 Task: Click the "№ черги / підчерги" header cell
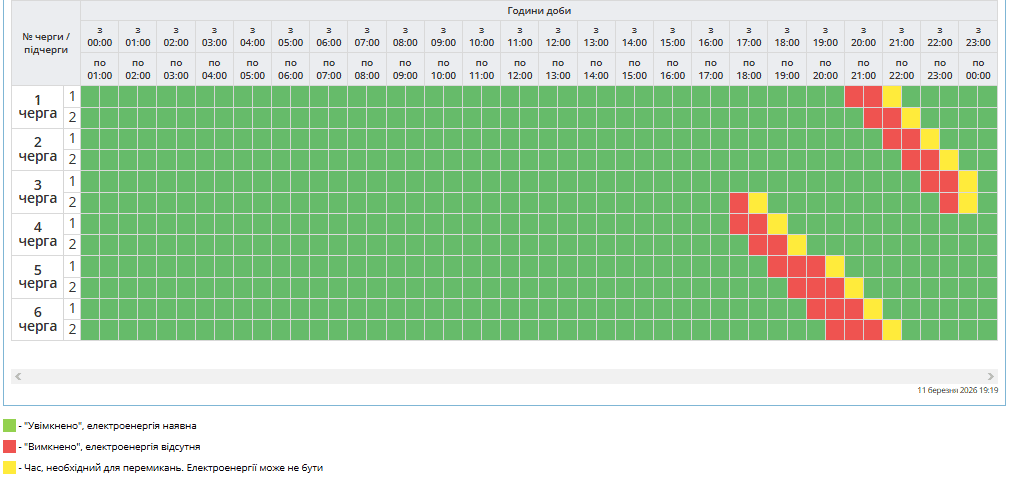pos(45,42)
